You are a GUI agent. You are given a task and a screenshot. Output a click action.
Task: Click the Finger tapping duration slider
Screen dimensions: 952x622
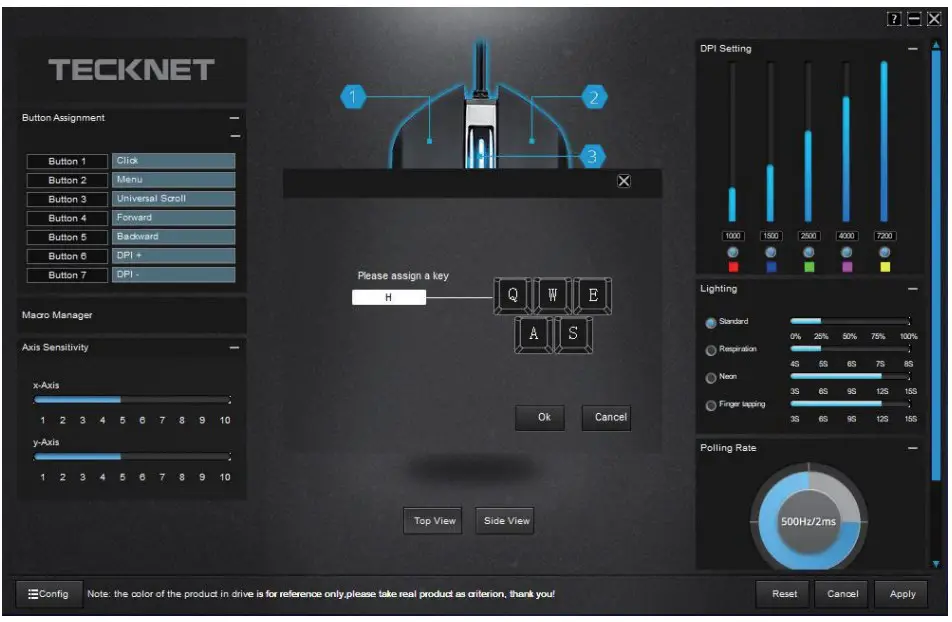[x=850, y=403]
